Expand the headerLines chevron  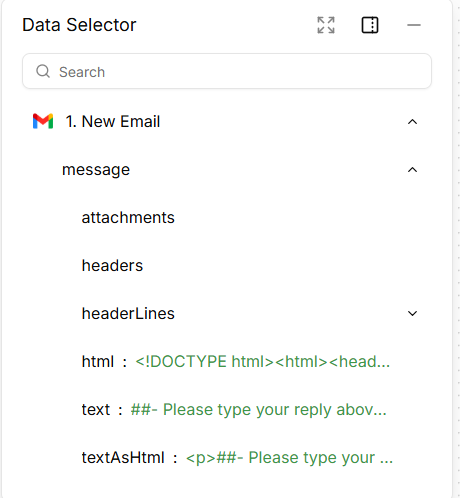tap(412, 313)
